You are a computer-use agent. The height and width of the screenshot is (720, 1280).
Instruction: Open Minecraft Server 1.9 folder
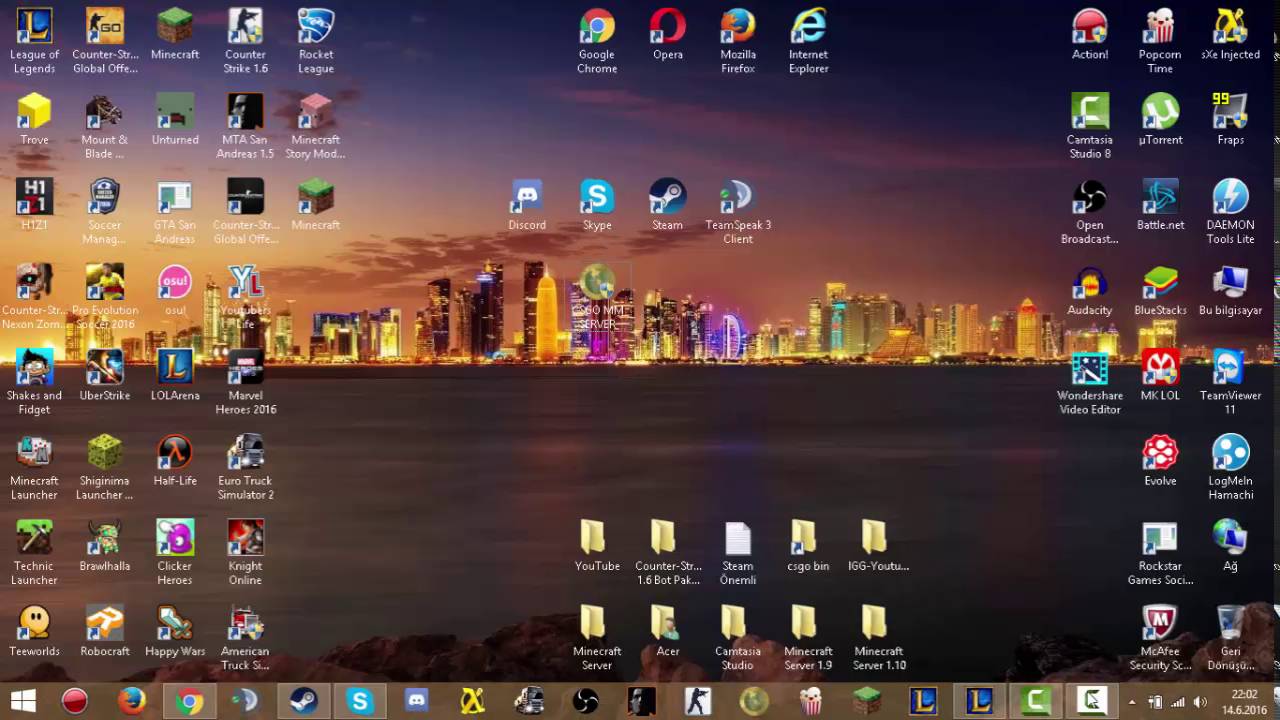[x=808, y=636]
